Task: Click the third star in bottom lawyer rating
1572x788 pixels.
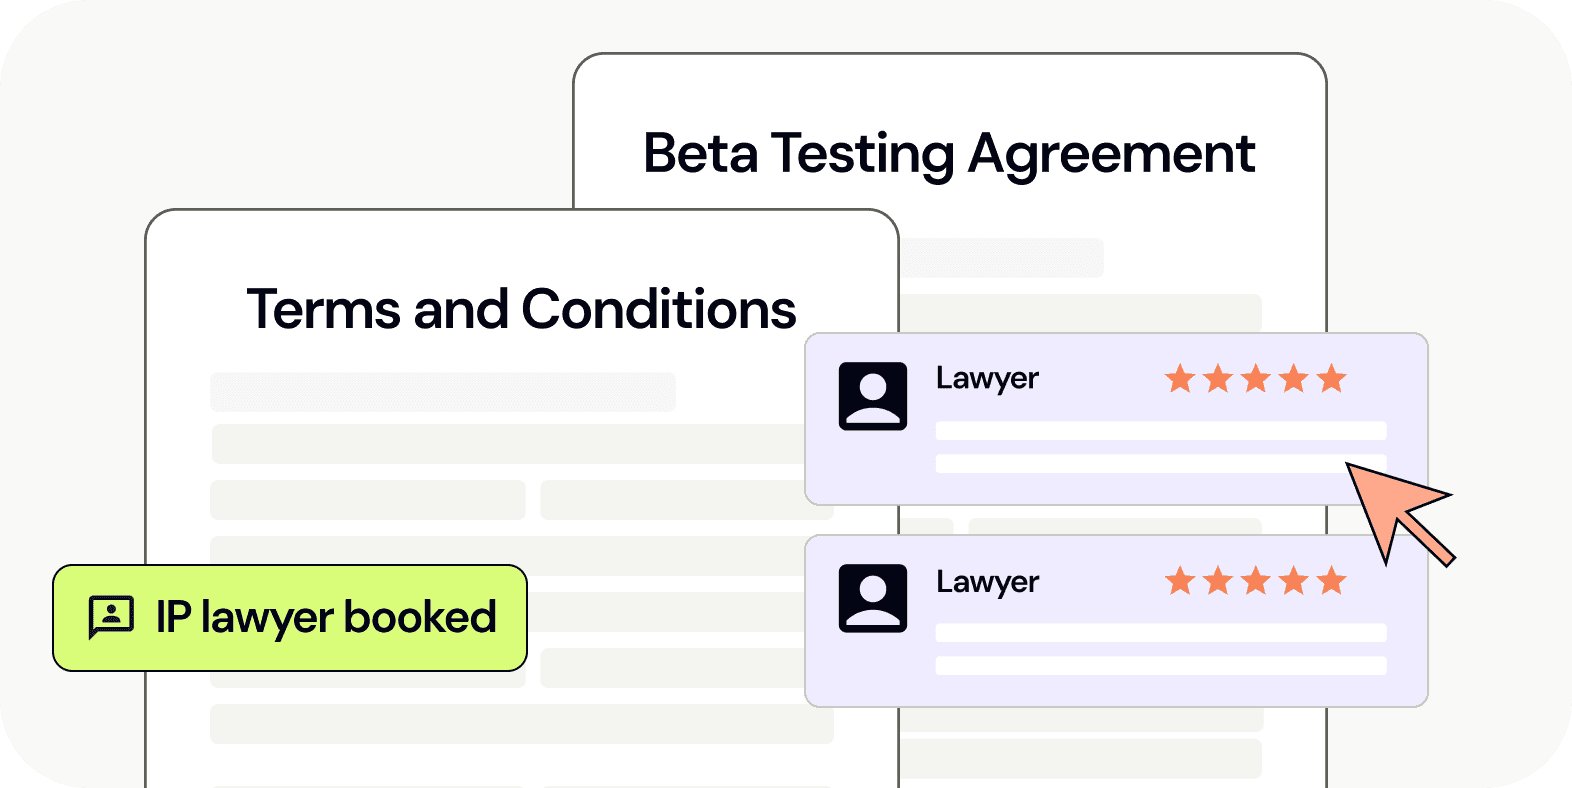Action: point(1256,580)
